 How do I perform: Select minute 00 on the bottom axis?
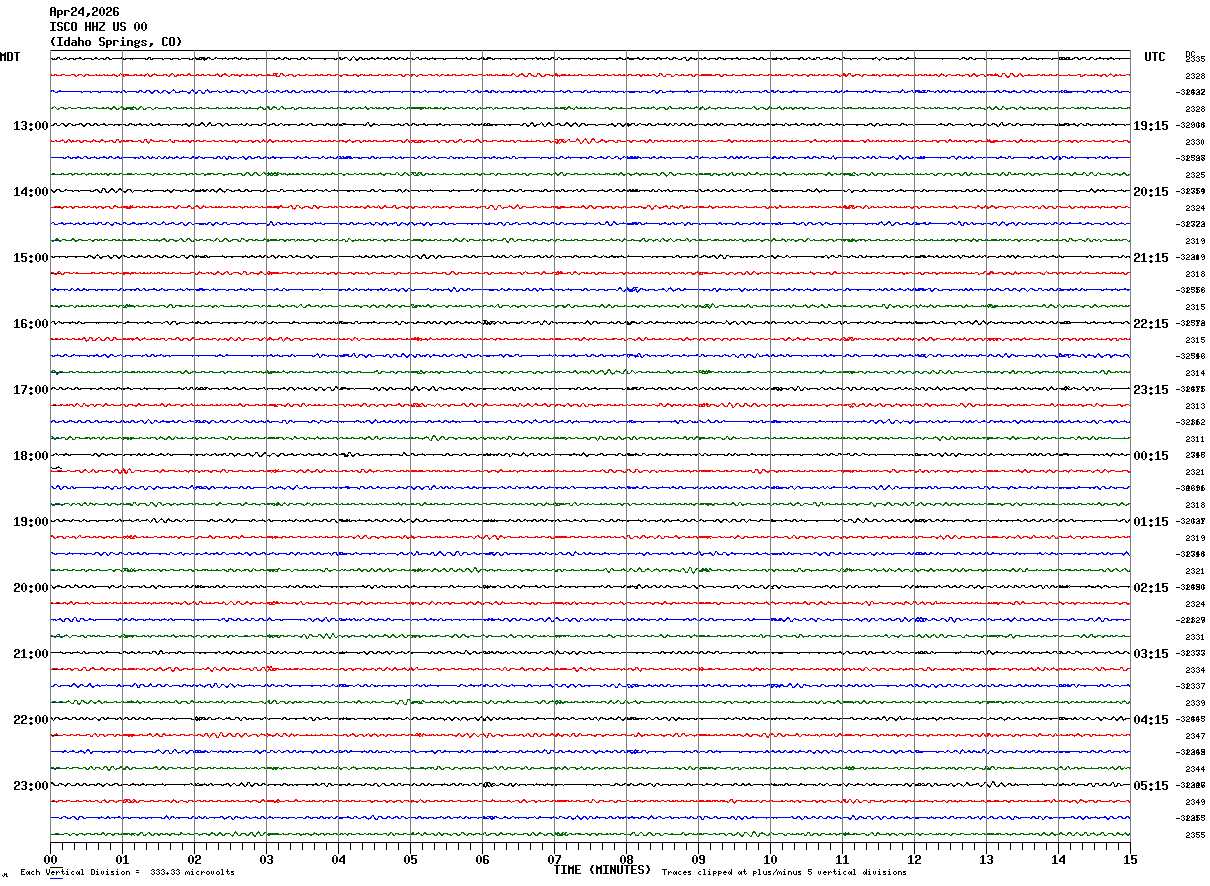51,859
